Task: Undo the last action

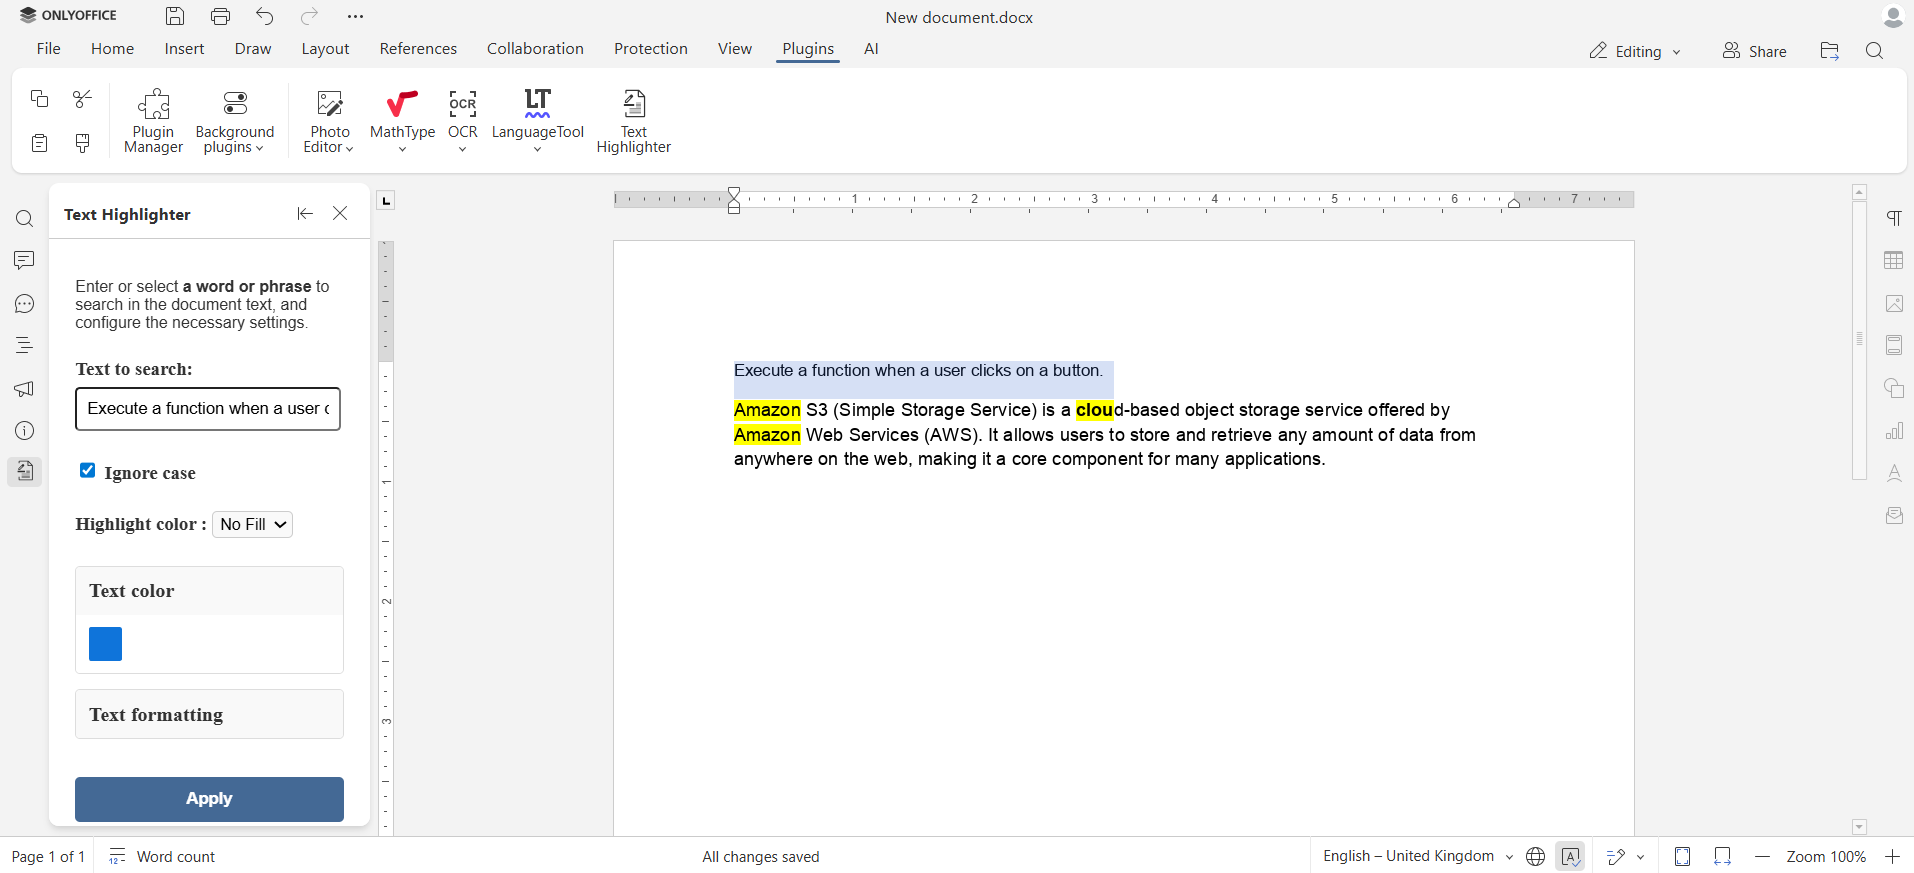Action: pos(265,16)
